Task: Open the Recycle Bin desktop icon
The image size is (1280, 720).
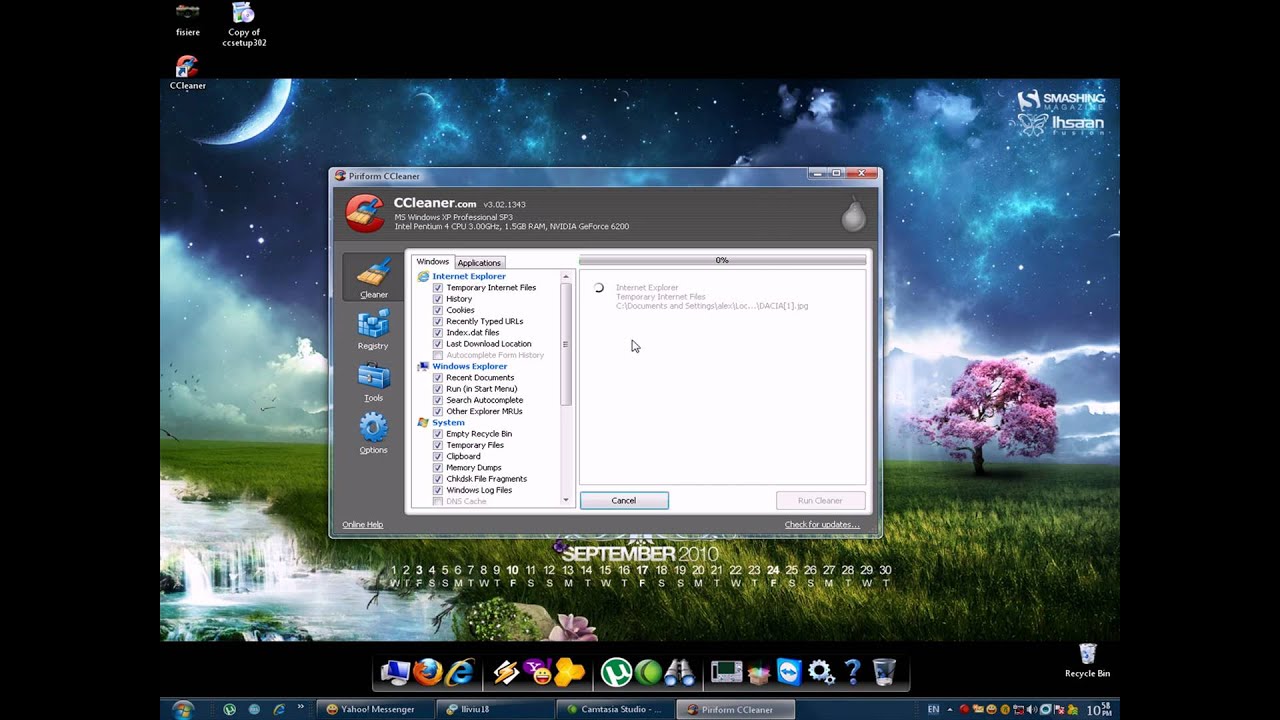Action: click(x=1087, y=661)
